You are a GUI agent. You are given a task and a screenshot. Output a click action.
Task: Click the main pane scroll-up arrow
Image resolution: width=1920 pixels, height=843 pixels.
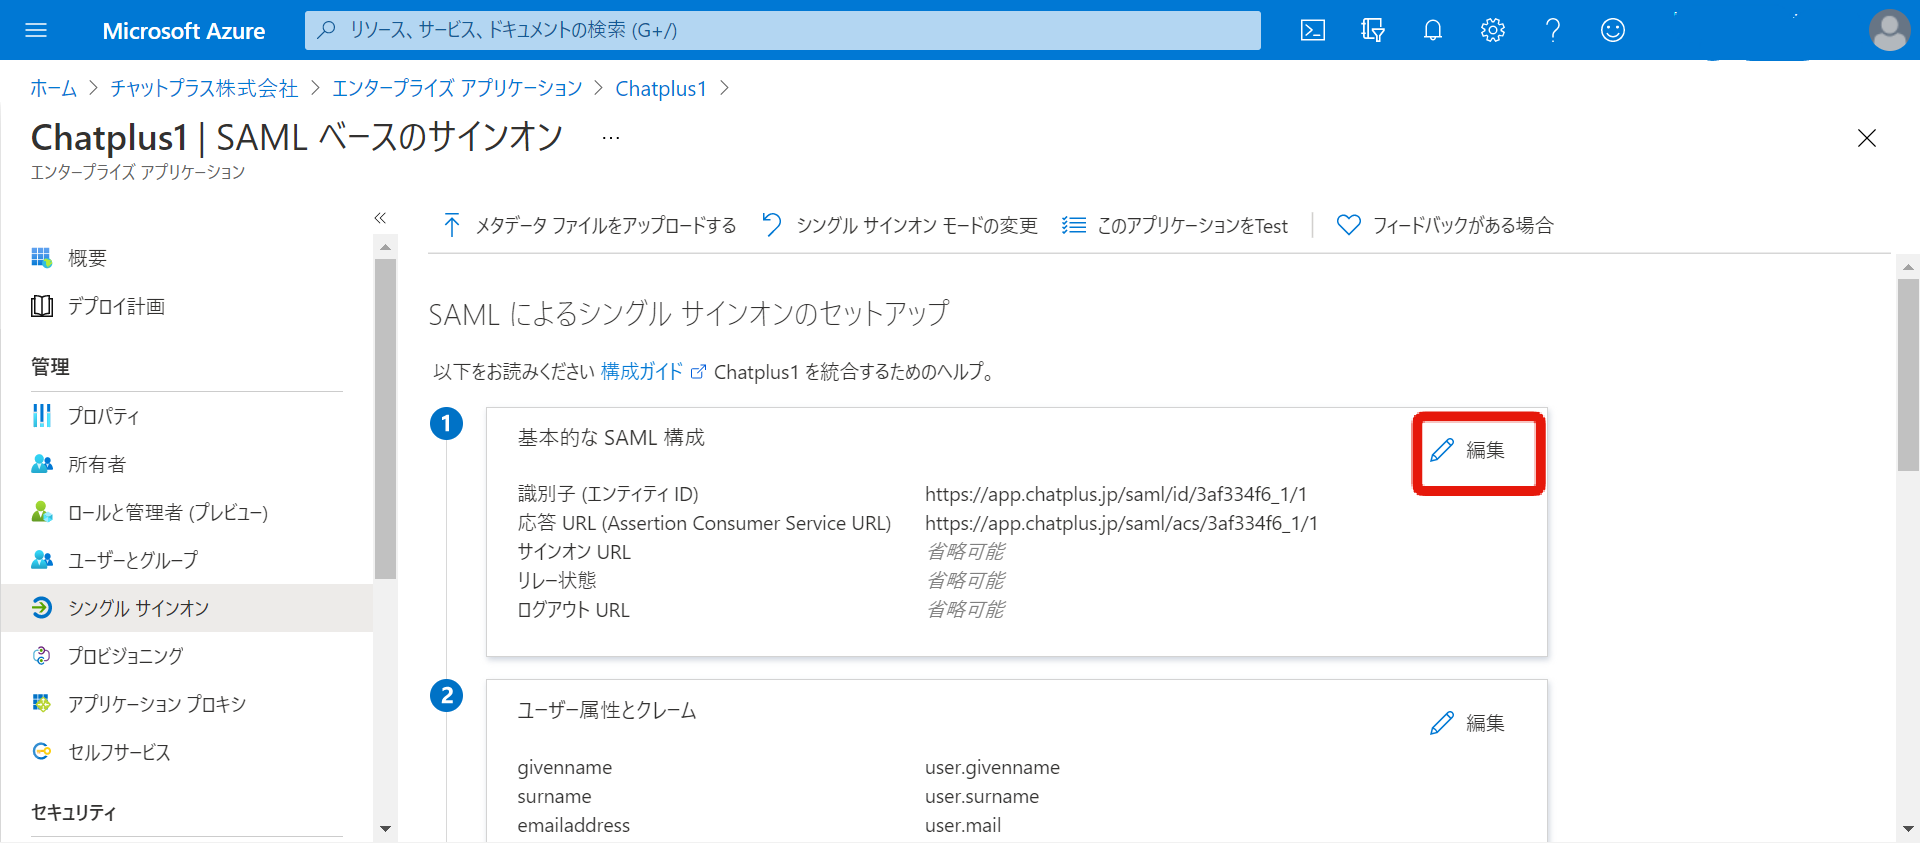pyautogui.click(x=1908, y=266)
